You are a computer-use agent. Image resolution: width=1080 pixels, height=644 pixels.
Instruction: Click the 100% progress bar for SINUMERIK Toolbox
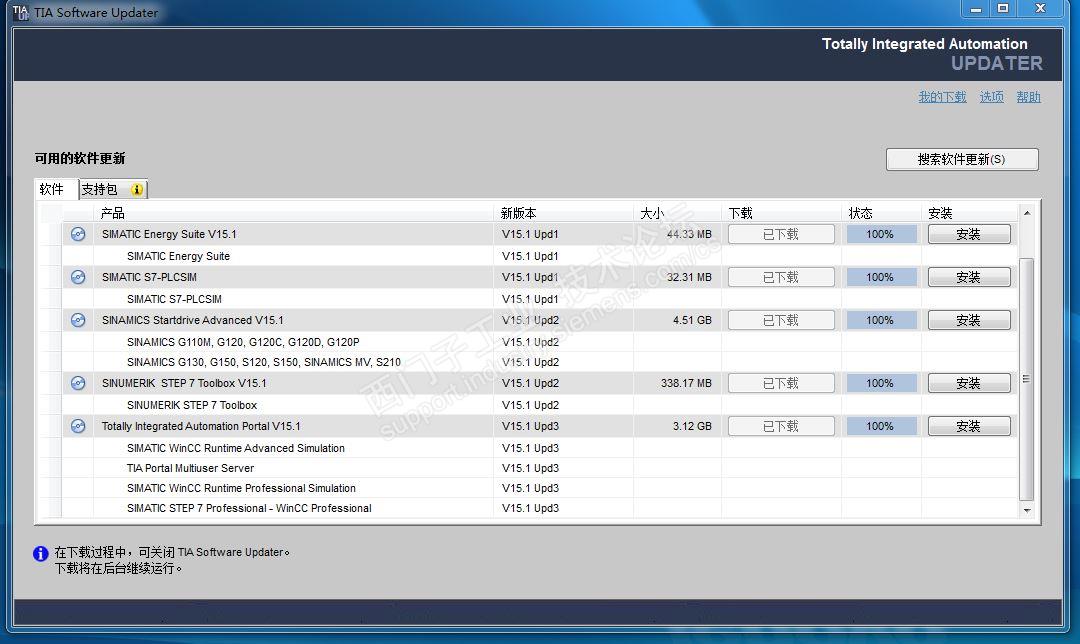(x=882, y=383)
